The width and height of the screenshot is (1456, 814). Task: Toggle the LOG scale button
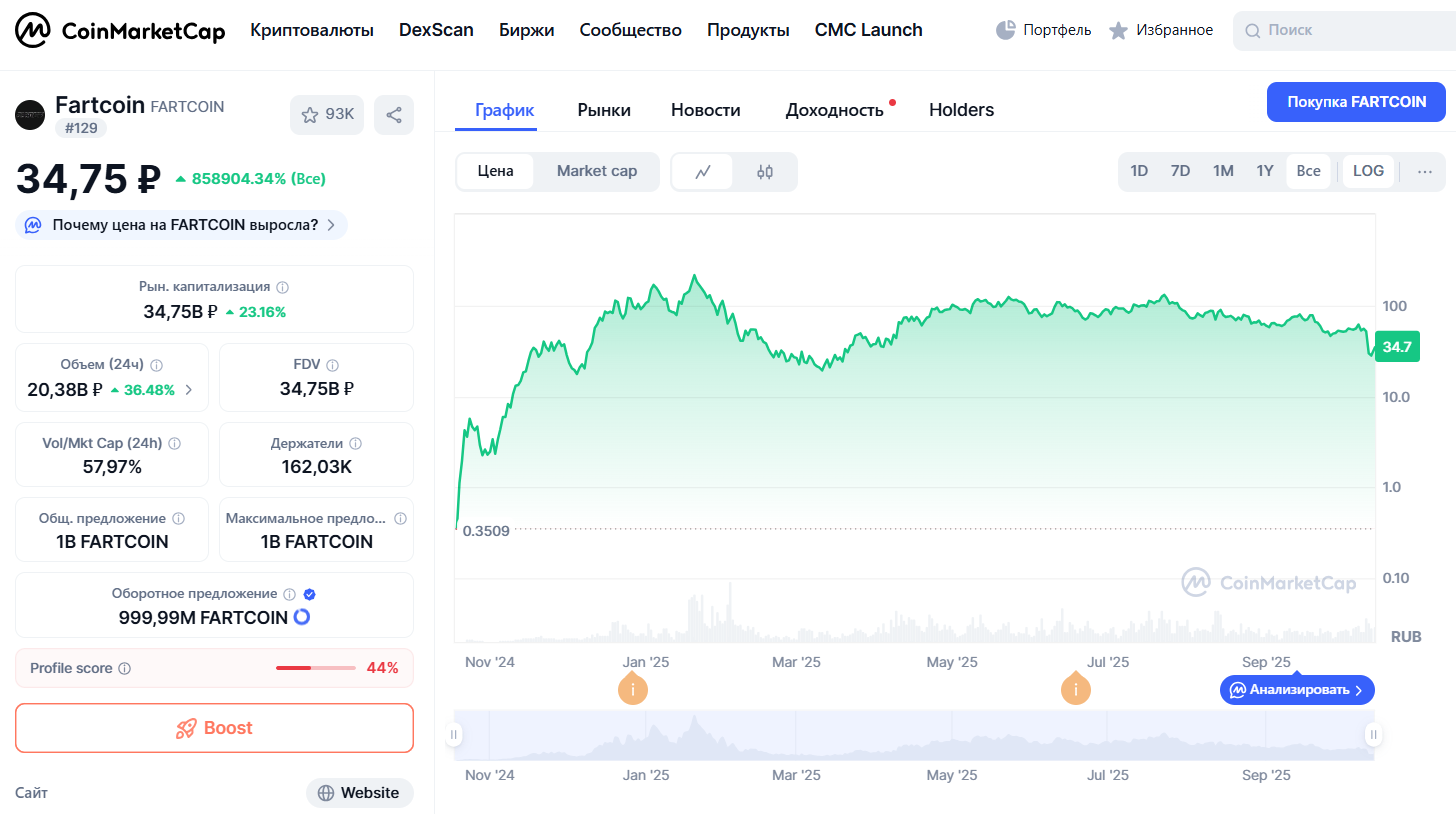point(1368,171)
